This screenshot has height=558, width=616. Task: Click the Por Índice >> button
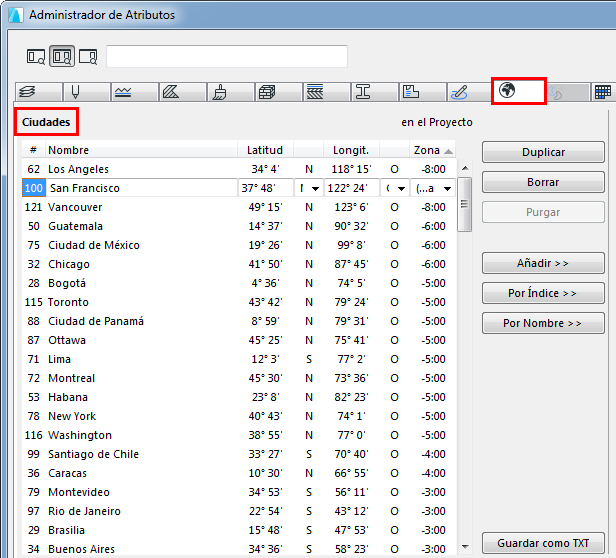click(543, 293)
